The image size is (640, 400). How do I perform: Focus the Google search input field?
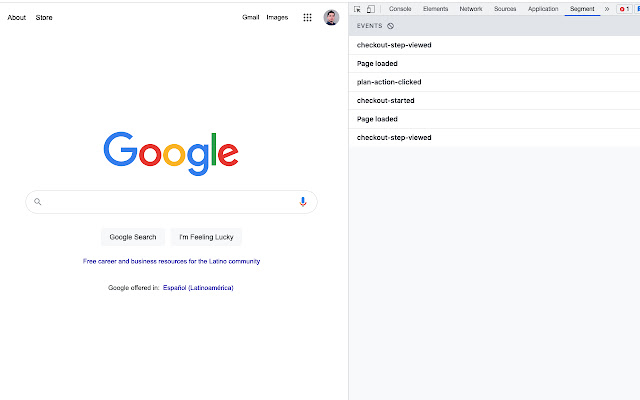tap(171, 202)
